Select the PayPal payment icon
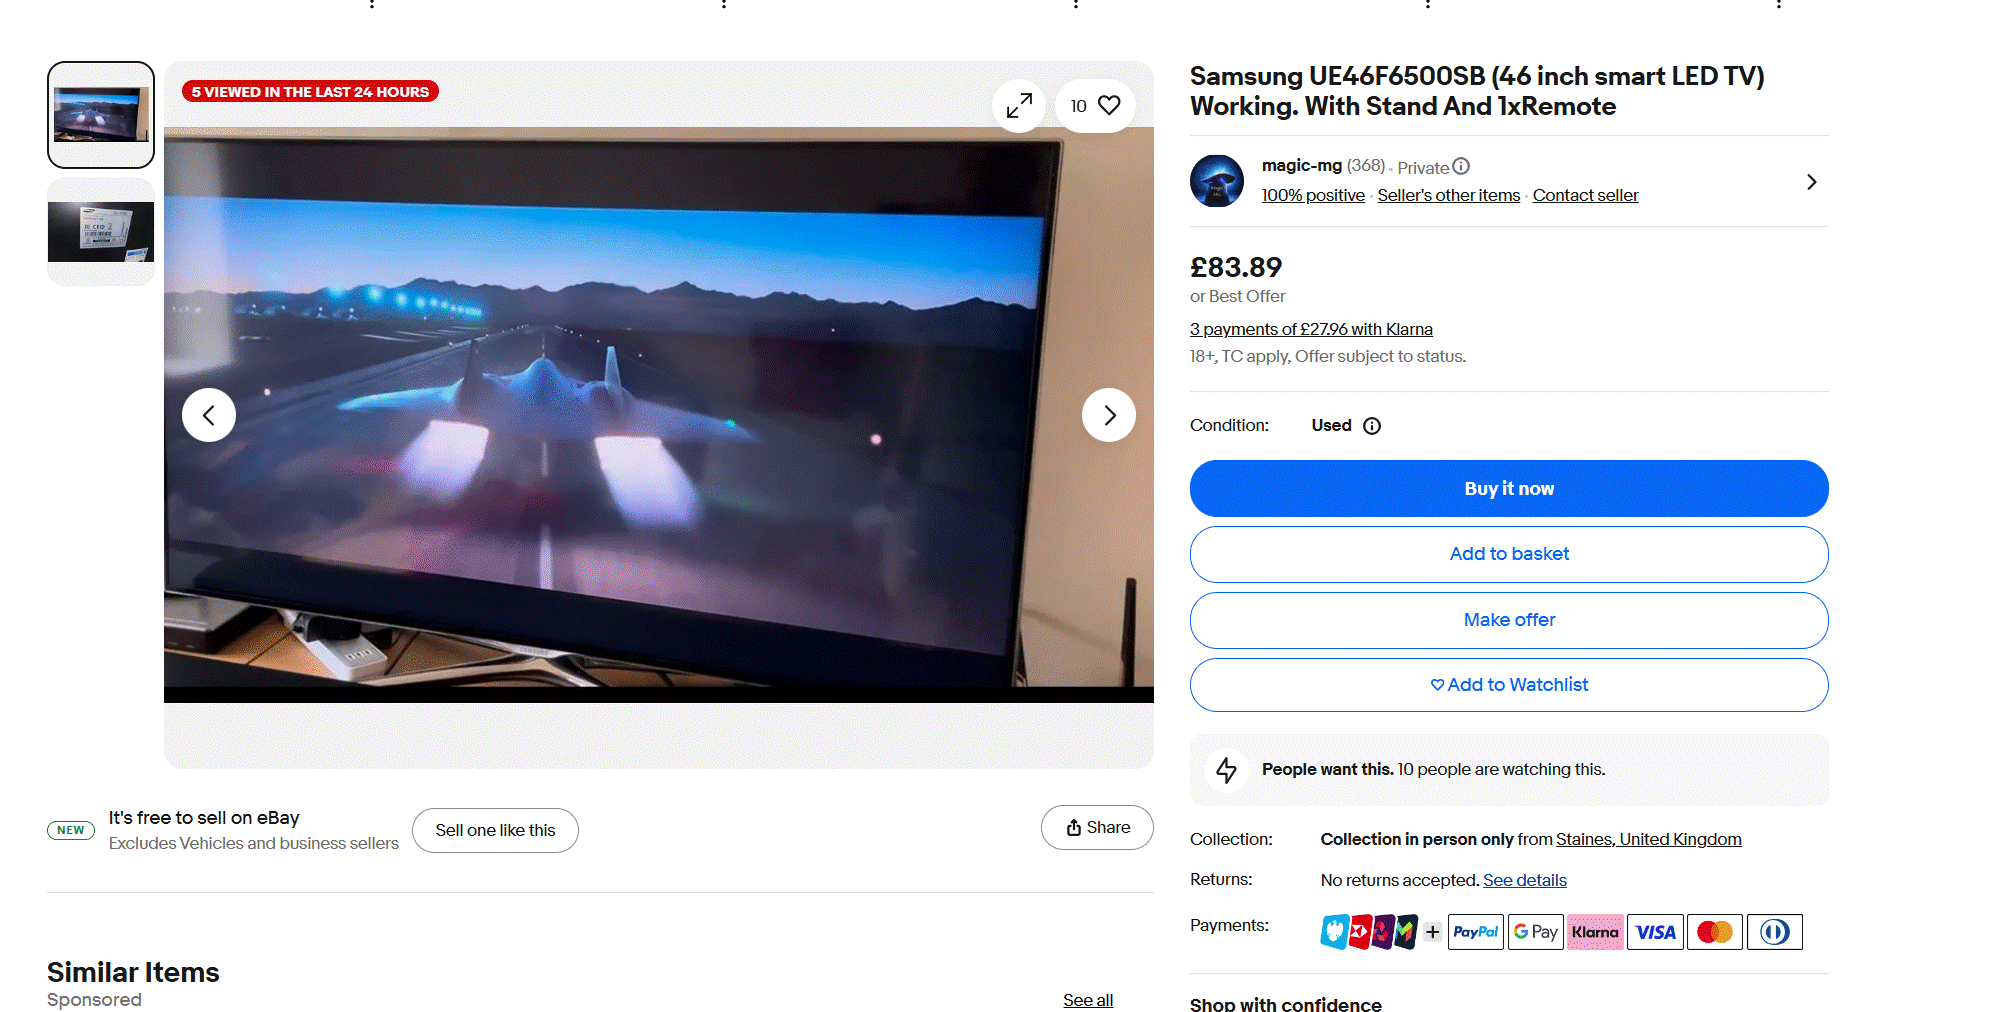Screen dimensions: 1993x1012 click(x=1475, y=932)
